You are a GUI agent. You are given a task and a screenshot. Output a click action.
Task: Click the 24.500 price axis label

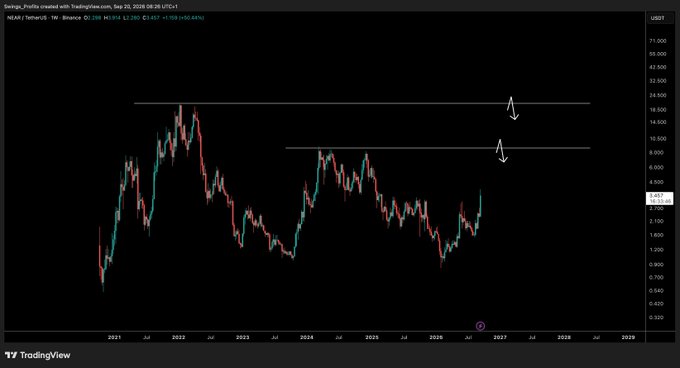coord(657,95)
